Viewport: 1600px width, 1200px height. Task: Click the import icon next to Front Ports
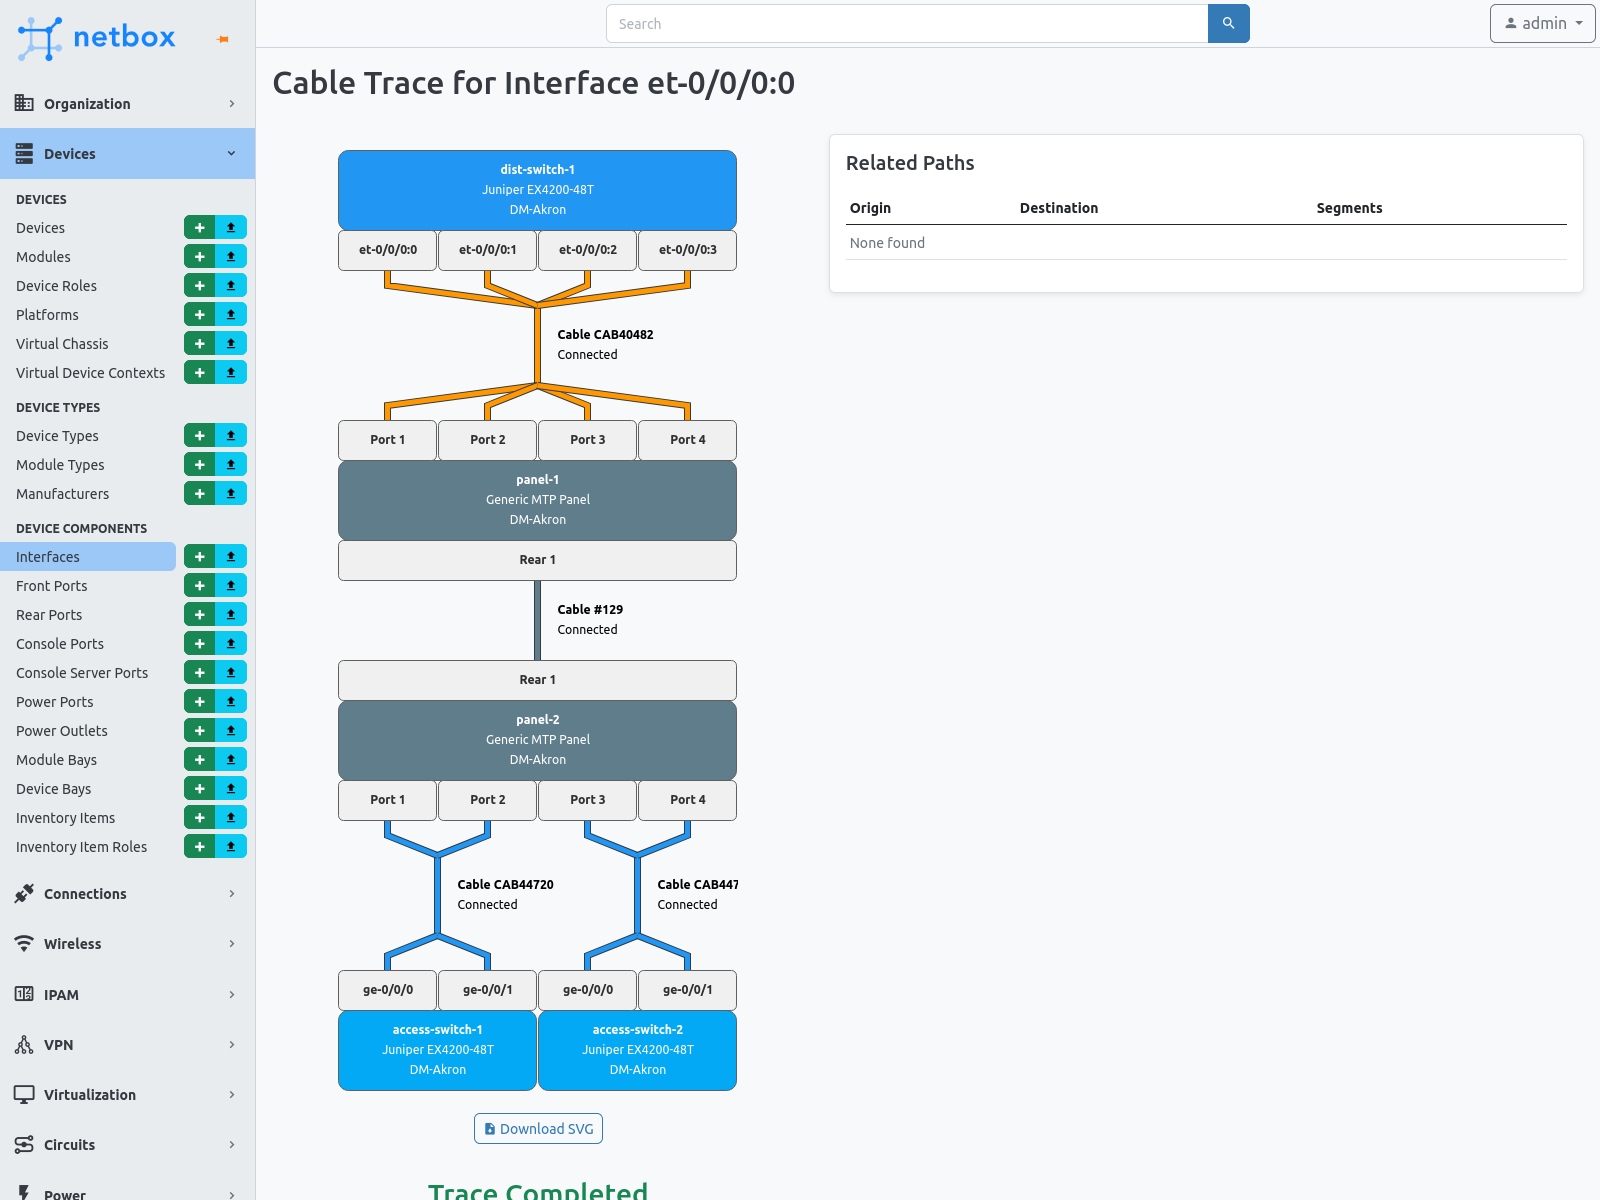pos(230,585)
